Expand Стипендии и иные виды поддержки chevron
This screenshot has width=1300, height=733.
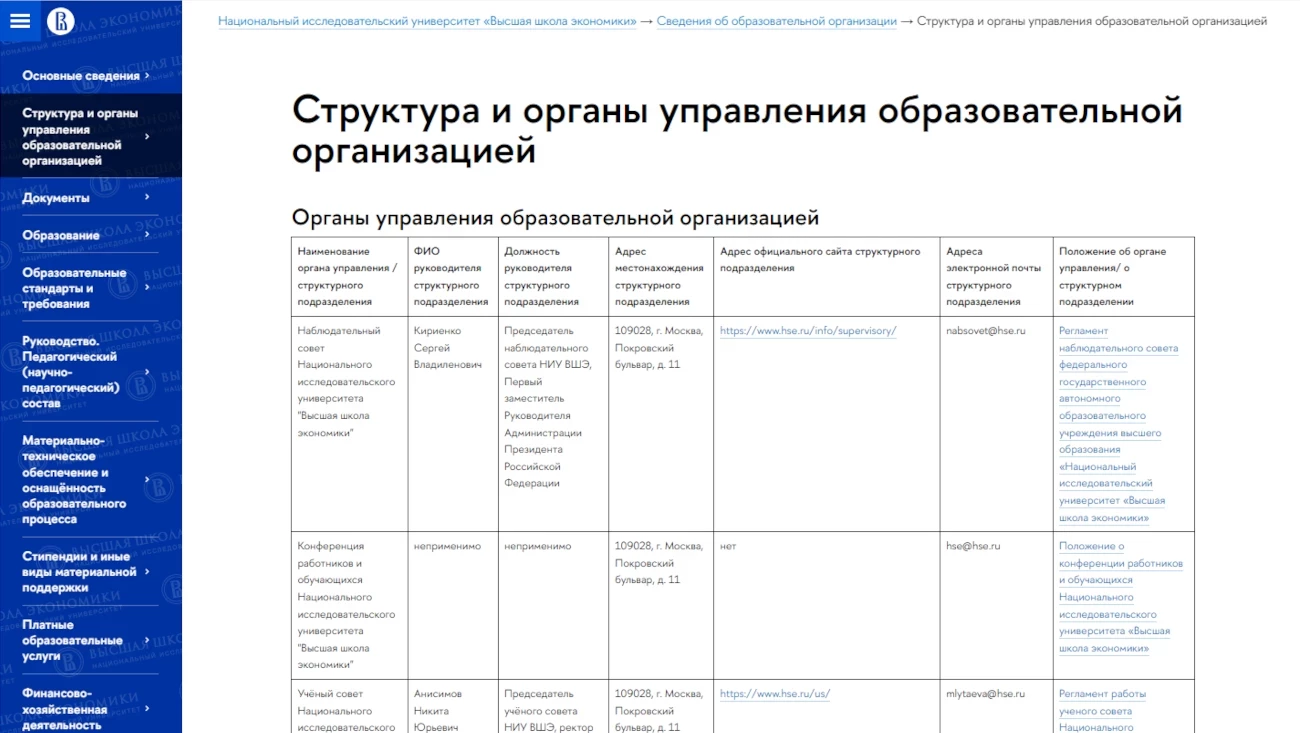click(147, 572)
